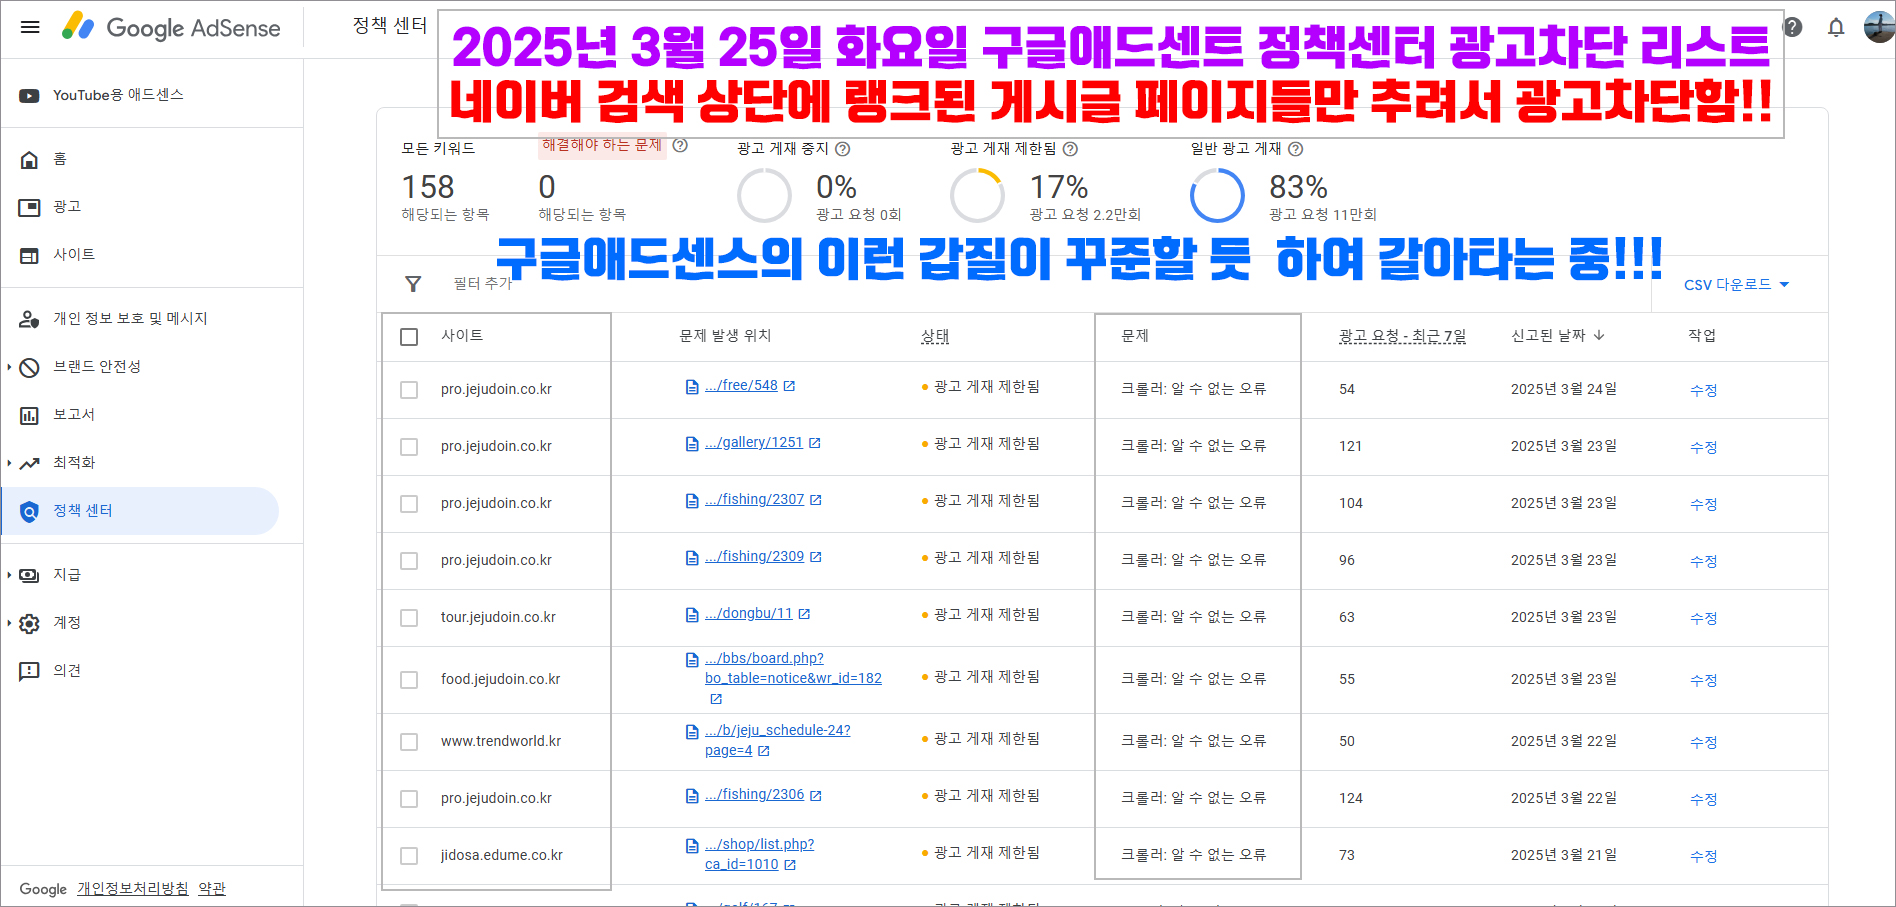This screenshot has height=907, width=1896.
Task: Check the tour.jejudoin.co.kr row
Action: click(409, 618)
